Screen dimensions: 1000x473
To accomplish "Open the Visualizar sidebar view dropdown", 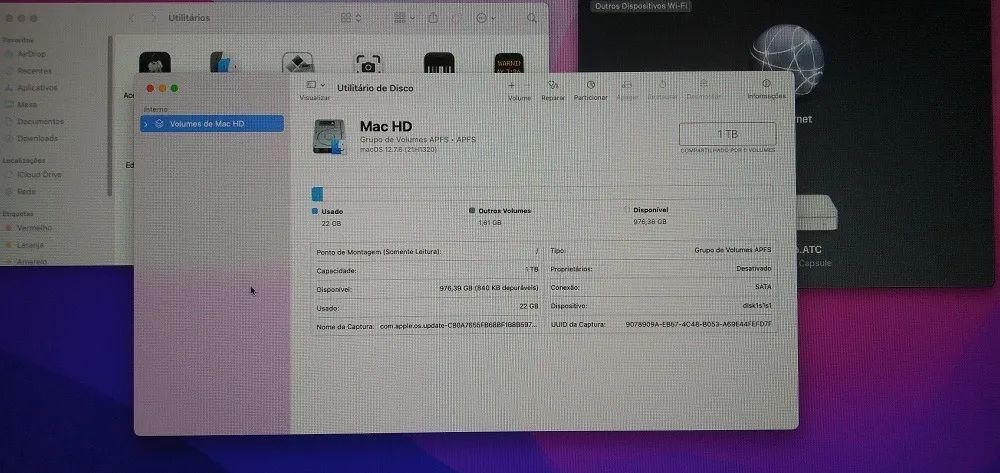I will coord(316,85).
